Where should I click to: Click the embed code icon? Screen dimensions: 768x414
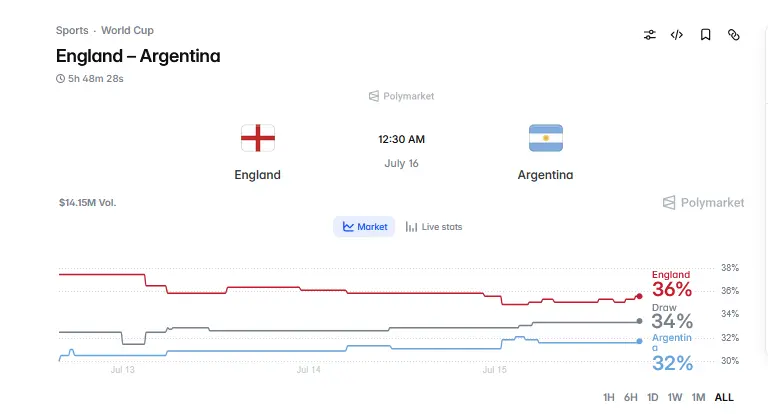pos(677,35)
